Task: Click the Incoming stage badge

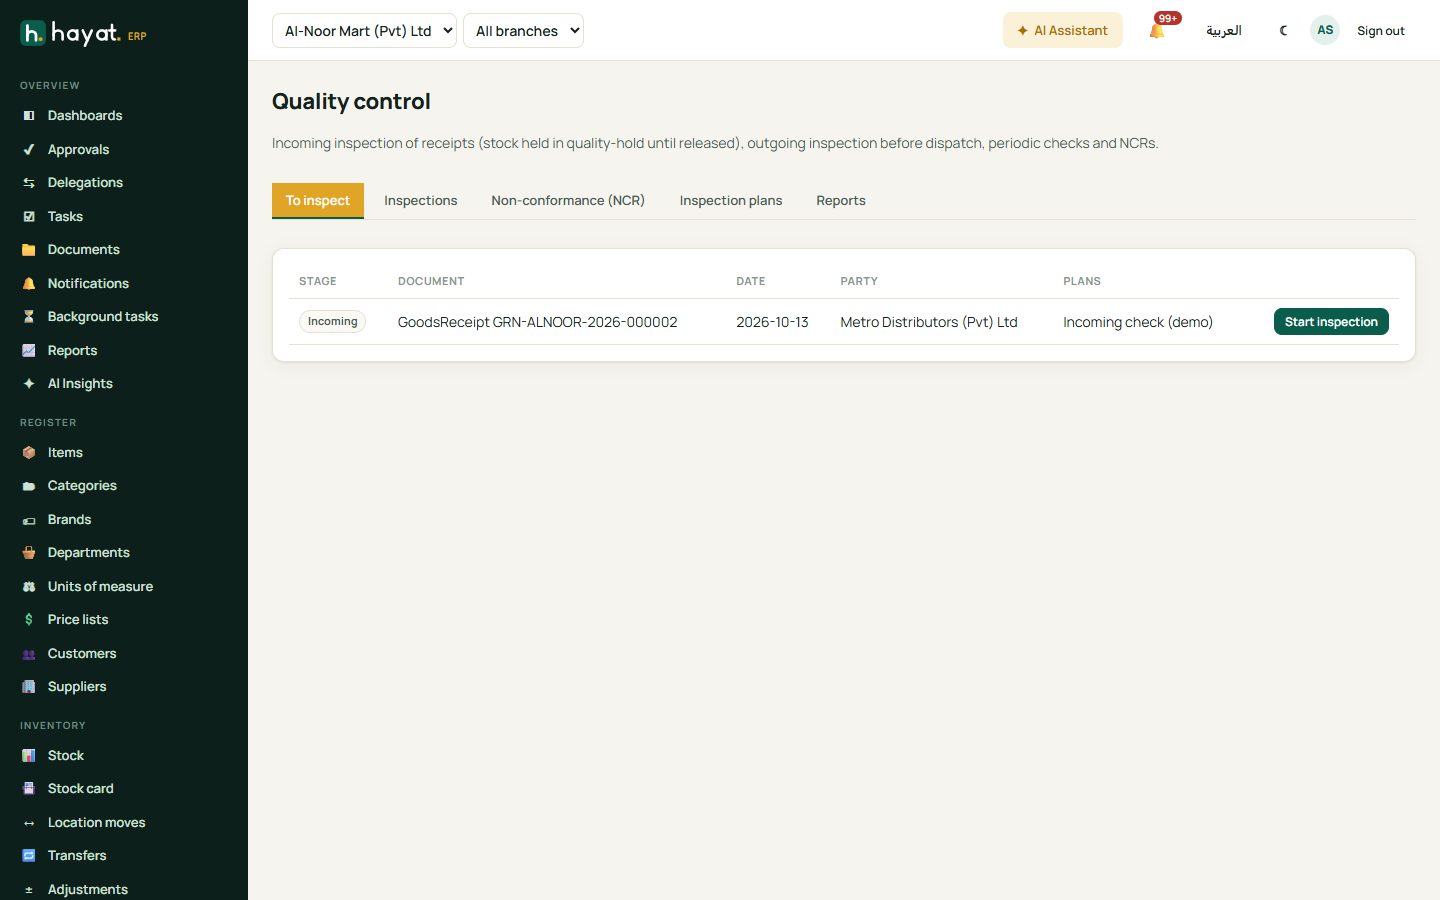Action: tap(332, 321)
